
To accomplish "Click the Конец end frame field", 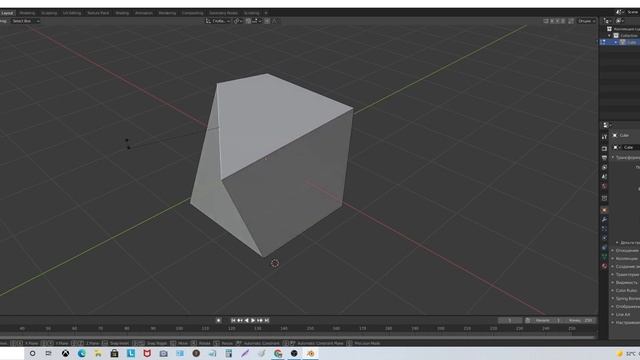I will pos(580,320).
